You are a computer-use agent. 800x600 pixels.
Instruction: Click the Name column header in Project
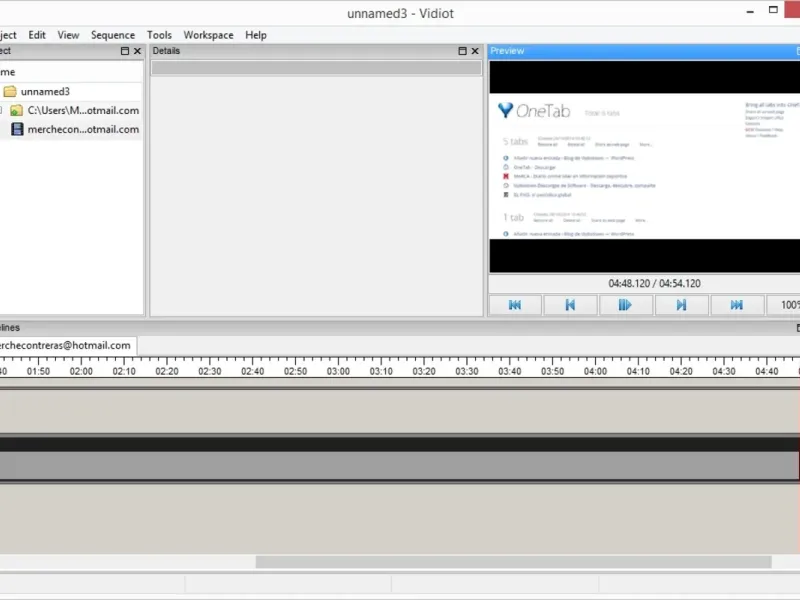coord(71,72)
